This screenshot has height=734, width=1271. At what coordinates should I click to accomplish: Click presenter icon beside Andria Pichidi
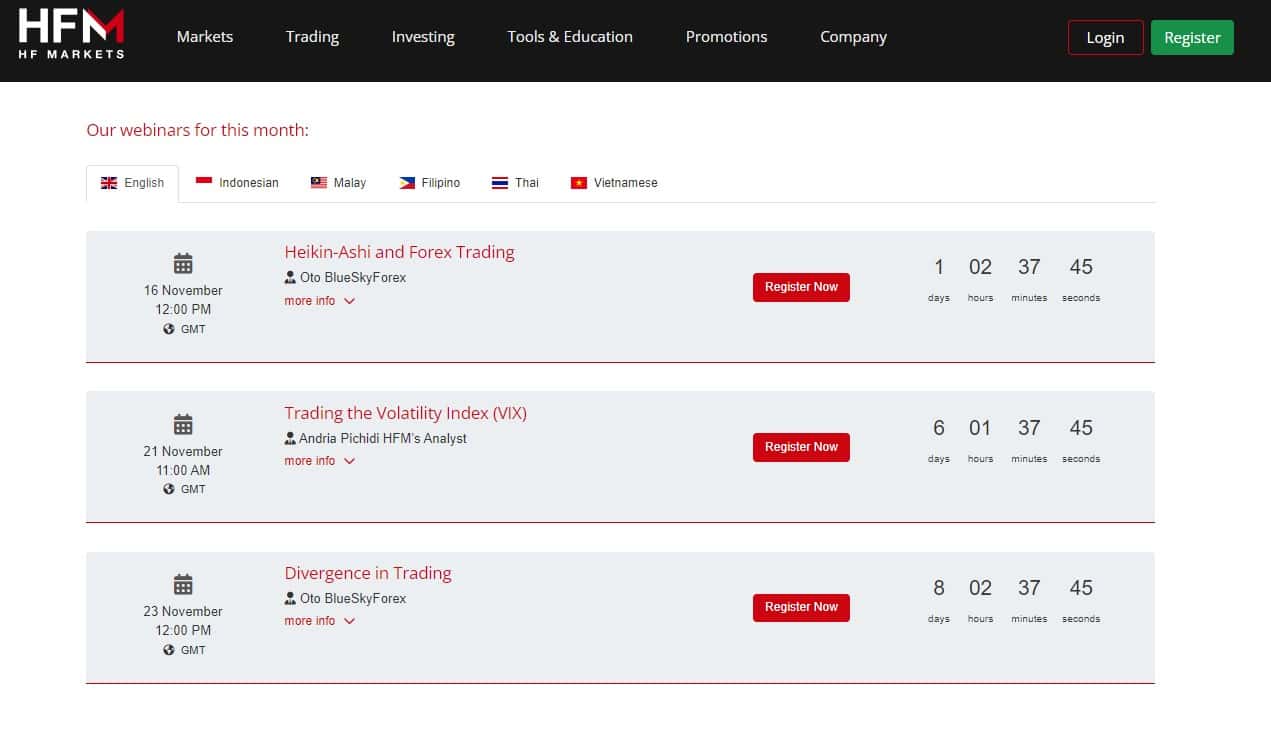(290, 438)
